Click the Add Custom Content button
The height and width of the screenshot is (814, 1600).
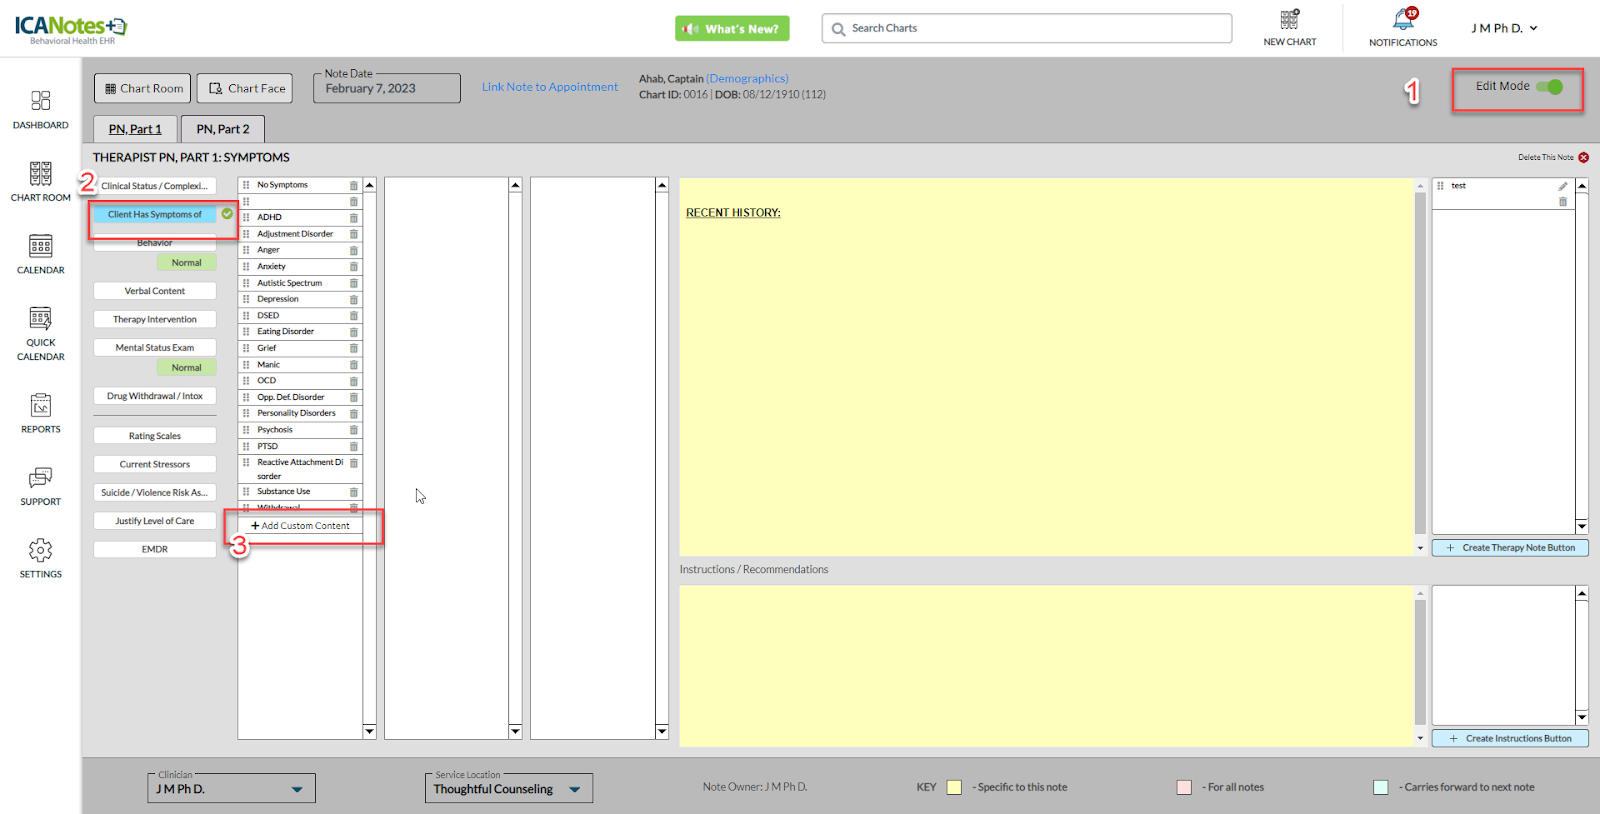tap(301, 526)
